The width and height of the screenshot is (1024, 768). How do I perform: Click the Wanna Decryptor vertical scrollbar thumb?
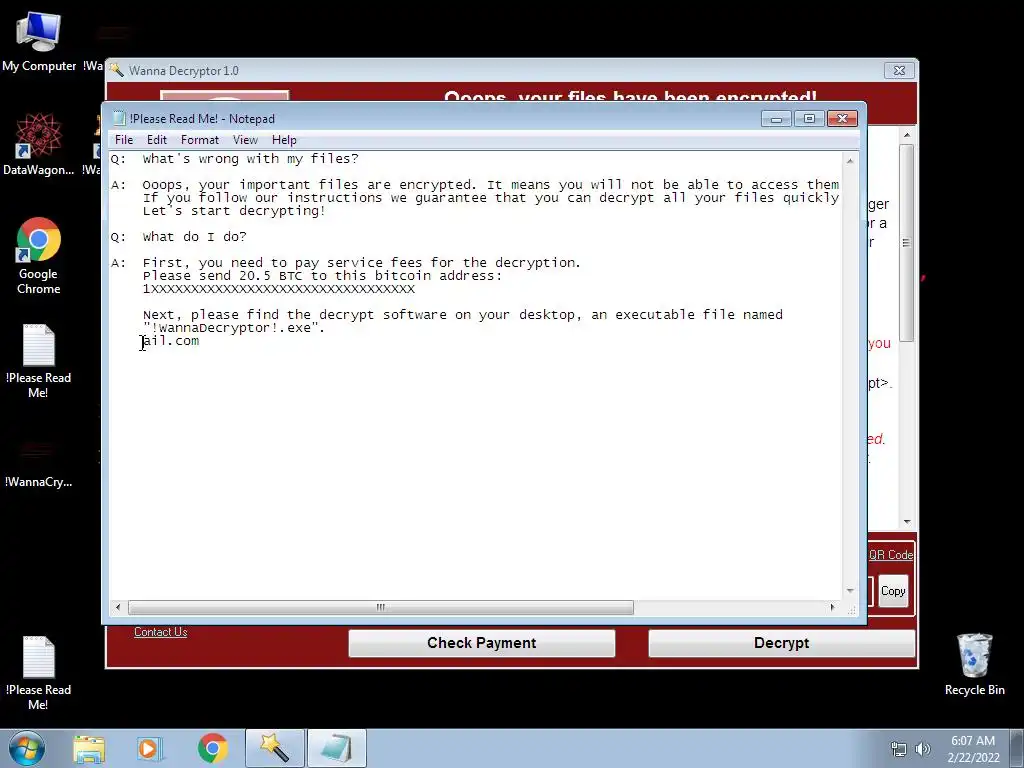point(906,243)
